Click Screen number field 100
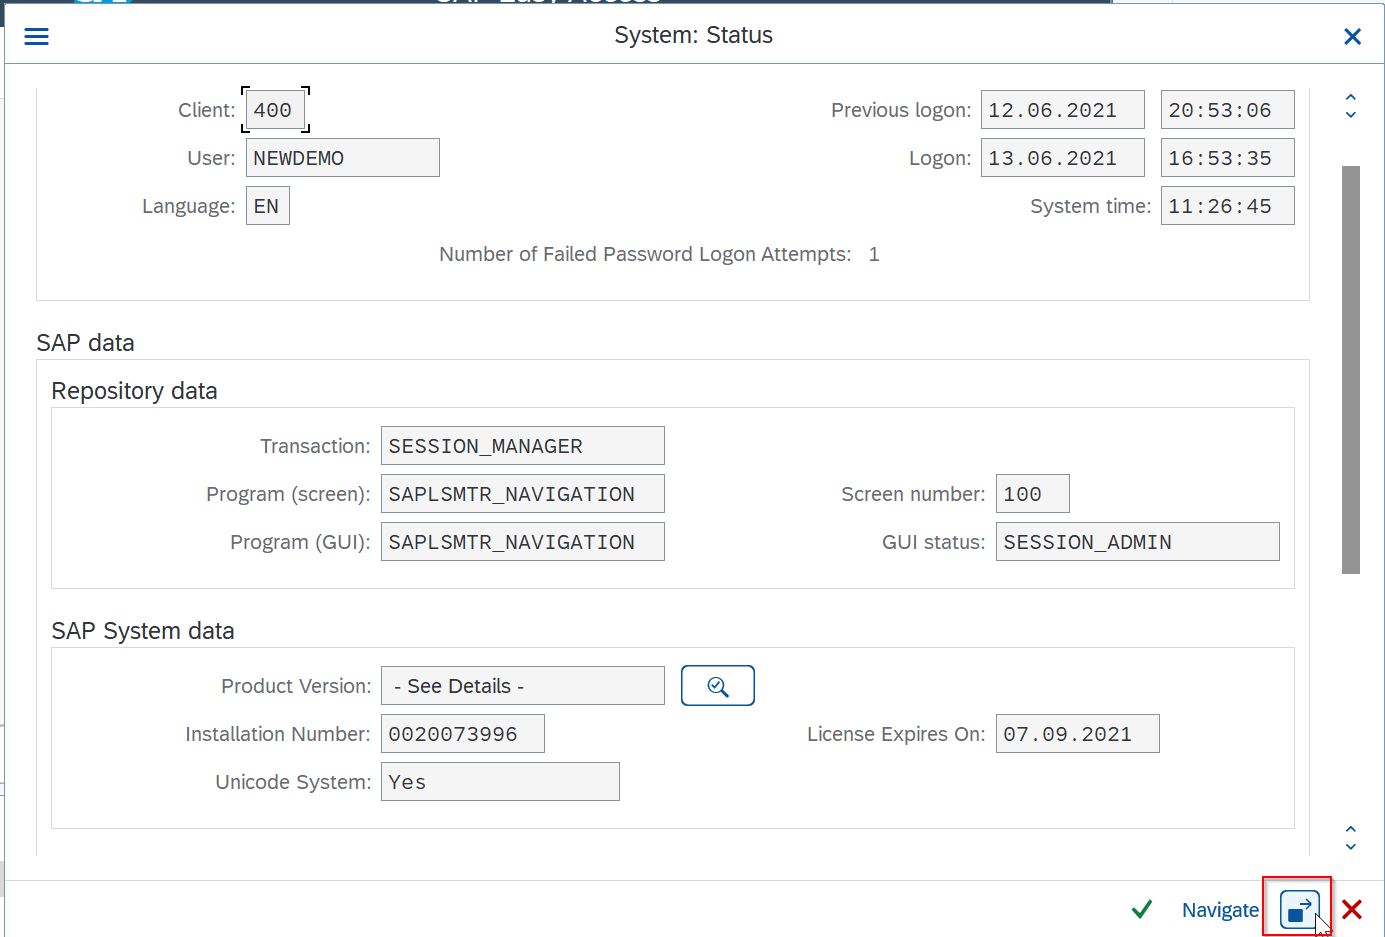 [x=1032, y=494]
